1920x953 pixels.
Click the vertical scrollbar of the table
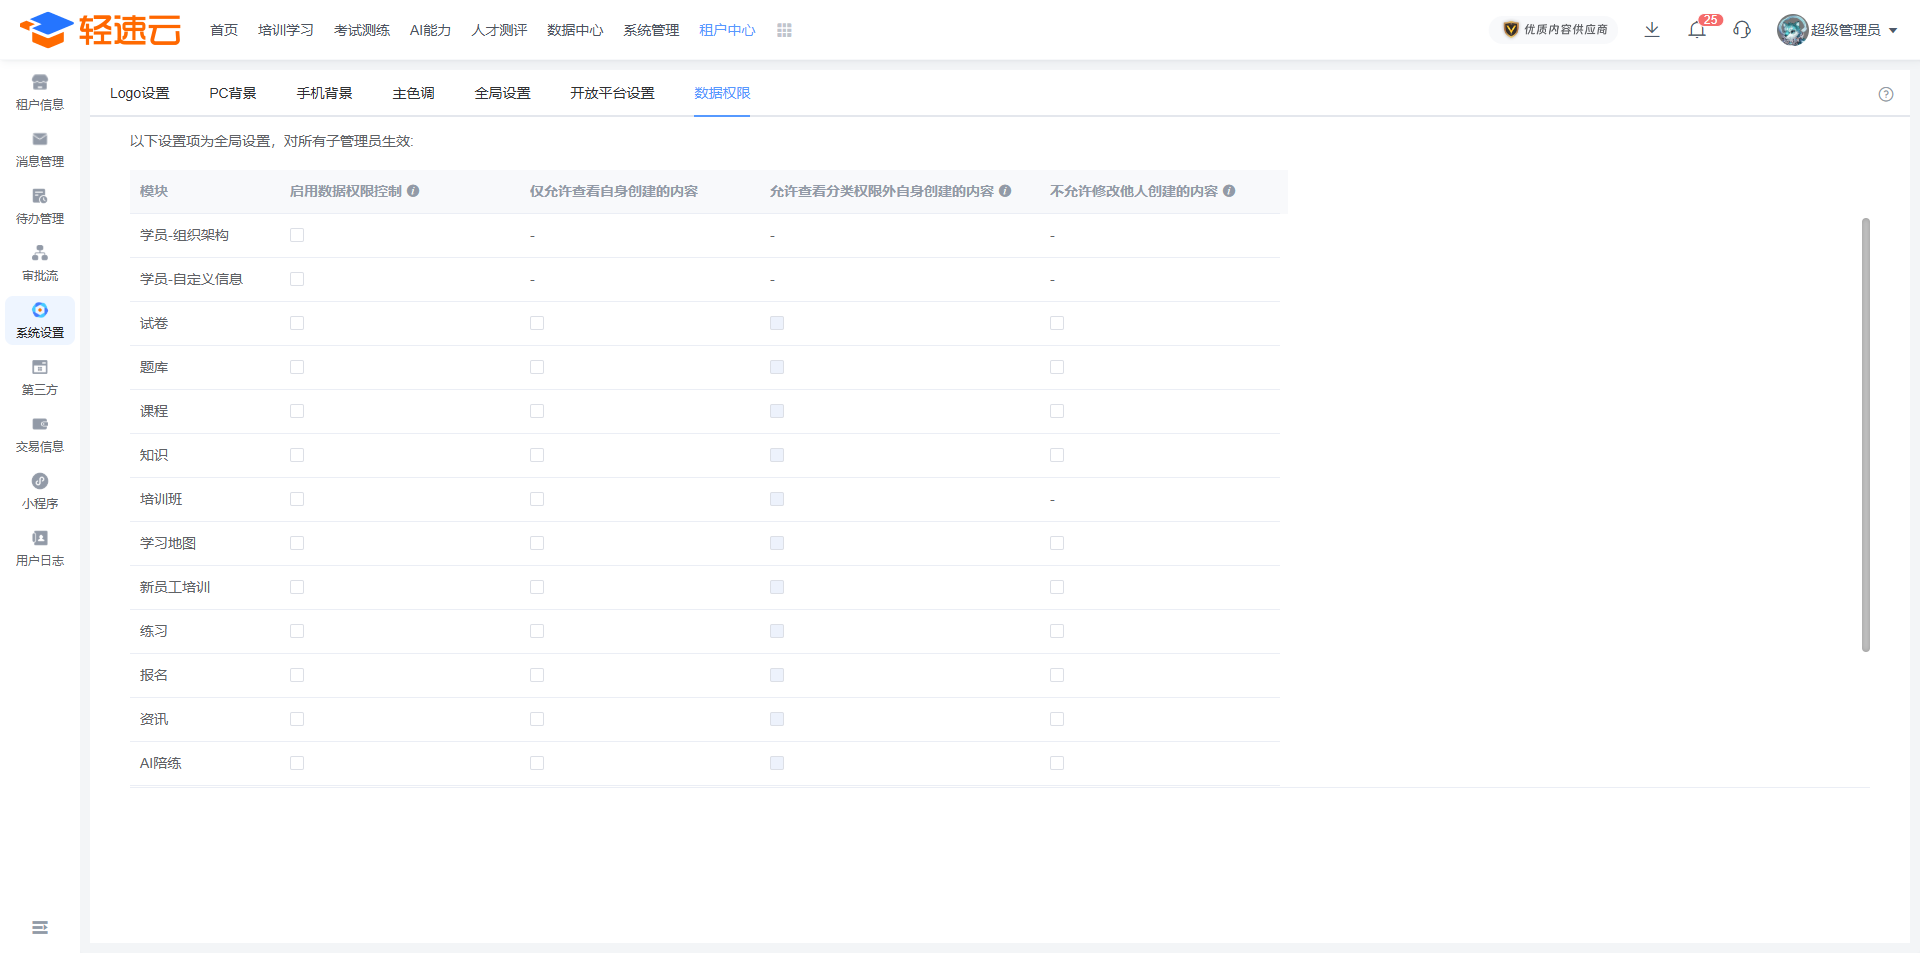coord(1865,434)
